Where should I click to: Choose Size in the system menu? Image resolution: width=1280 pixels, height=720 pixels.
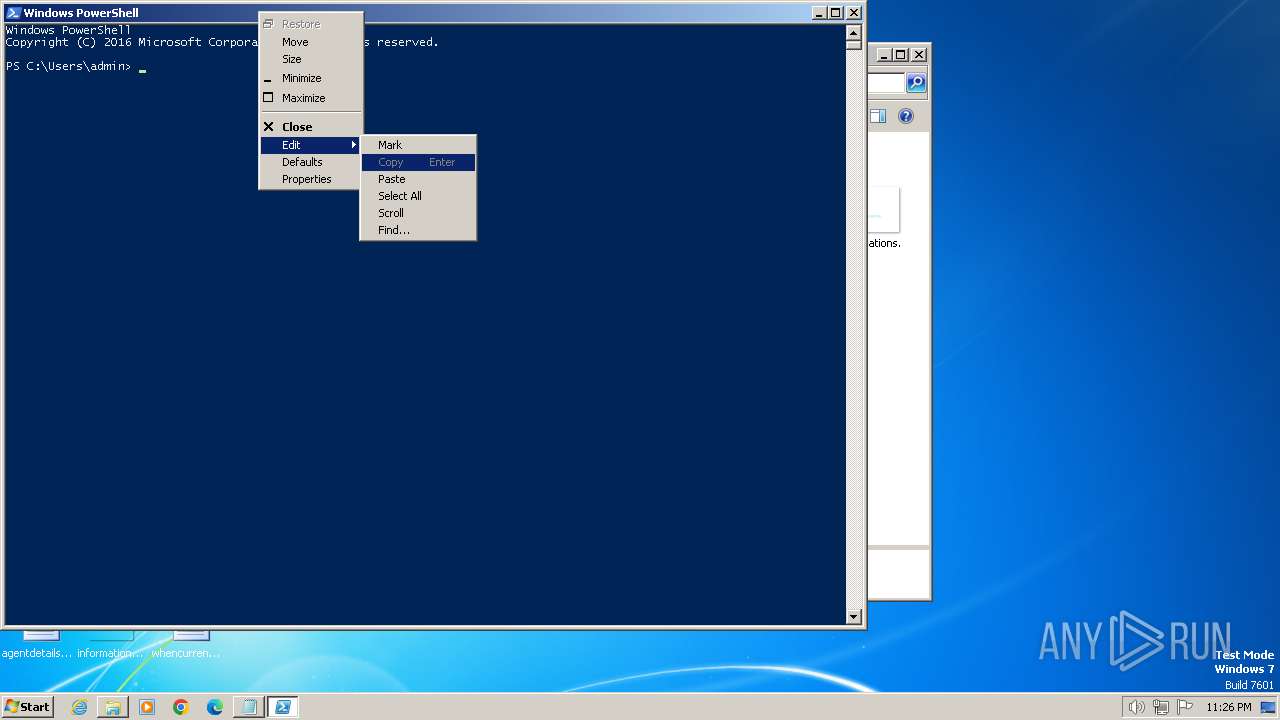(x=310, y=59)
